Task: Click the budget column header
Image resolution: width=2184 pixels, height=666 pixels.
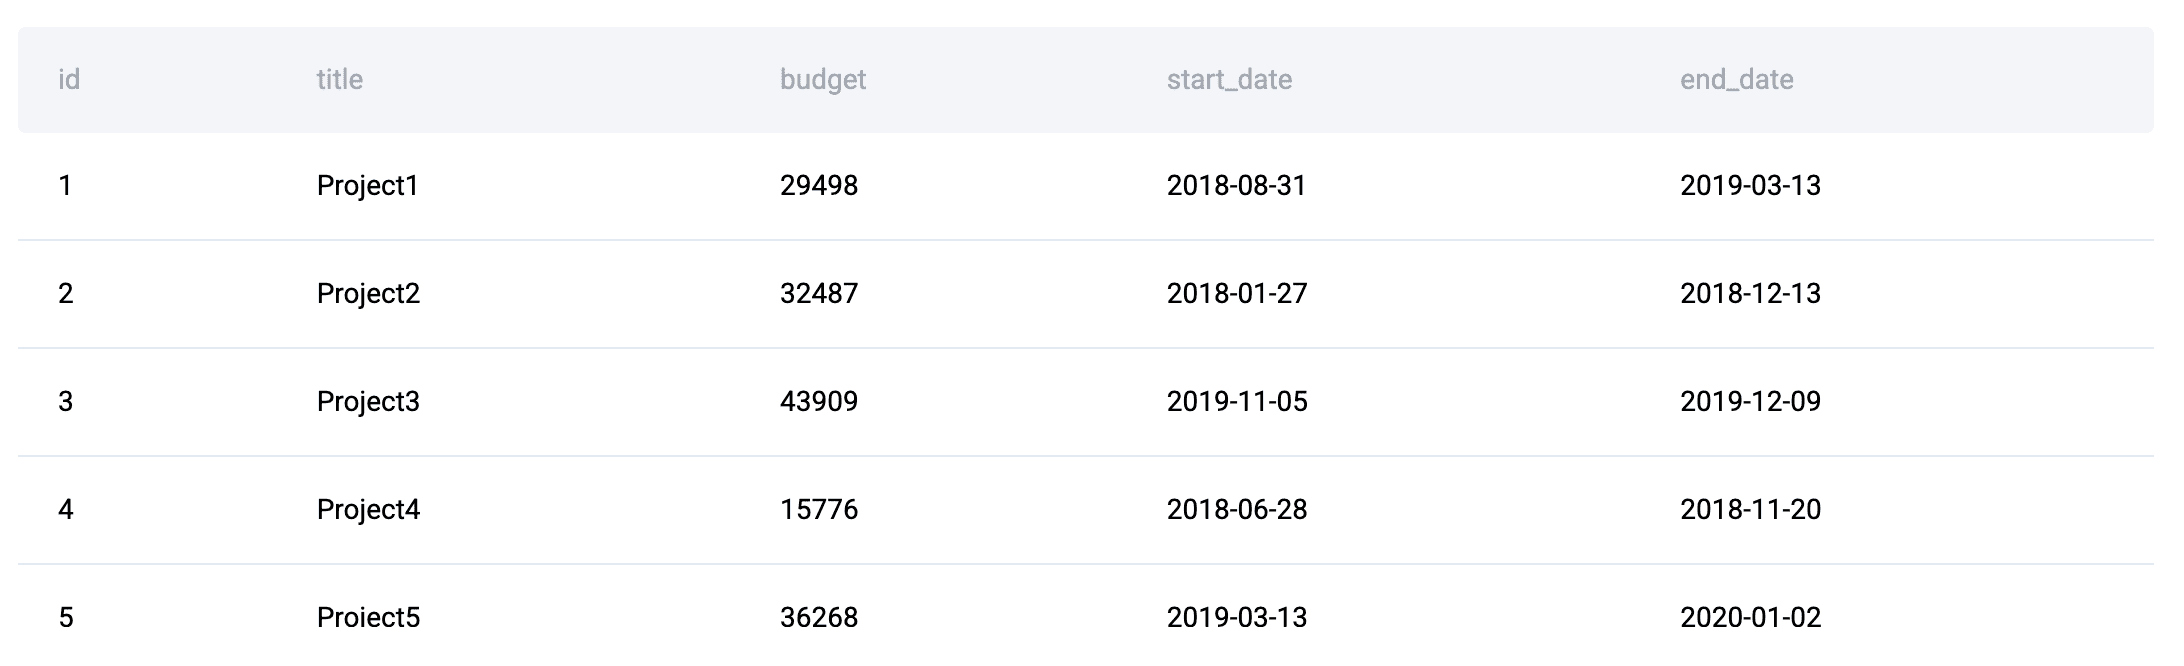Action: point(823,80)
